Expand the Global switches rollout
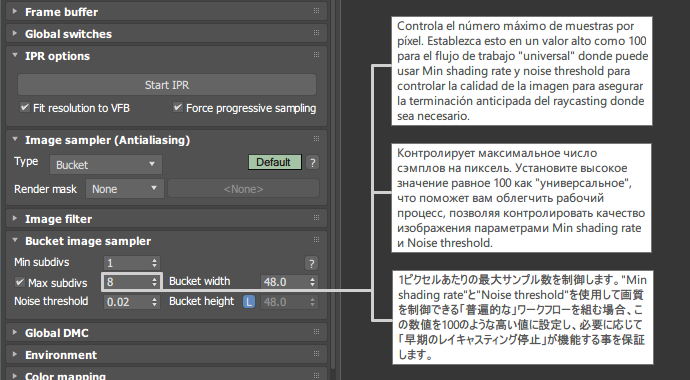Image resolution: width=690 pixels, height=380 pixels. click(166, 33)
